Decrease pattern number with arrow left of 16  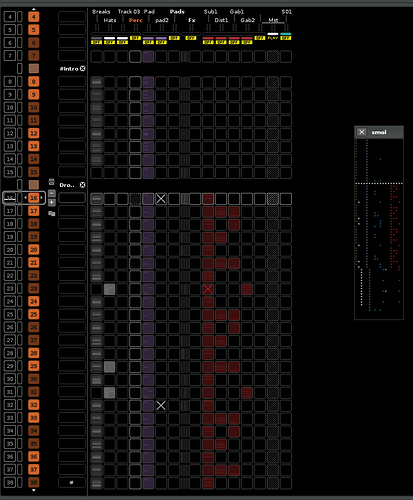[25, 198]
